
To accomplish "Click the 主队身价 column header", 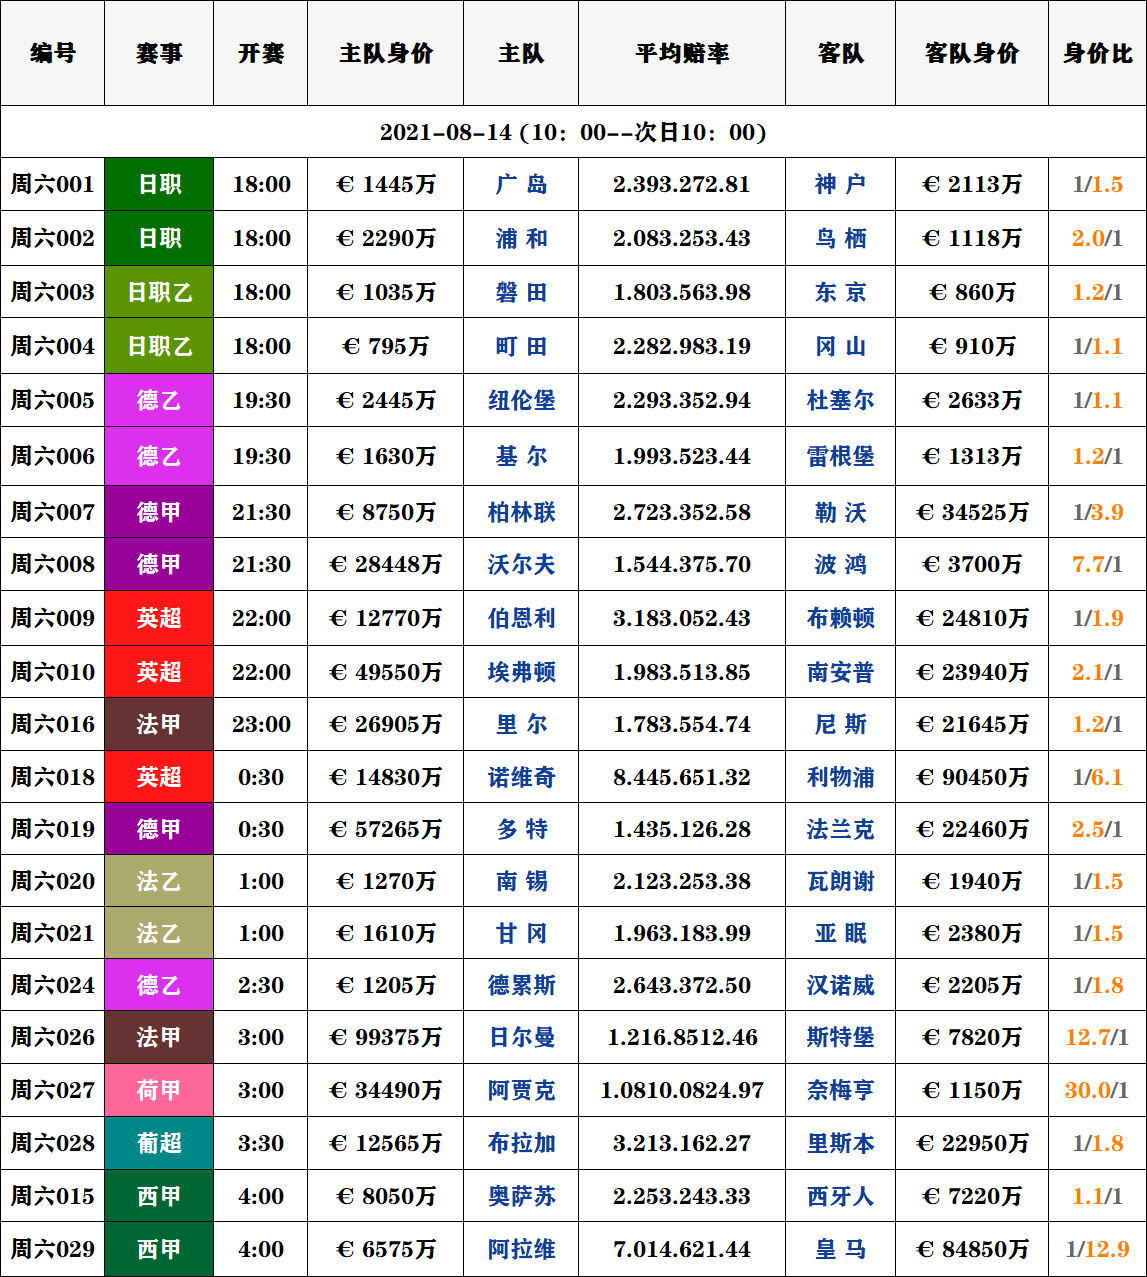I will click(385, 53).
